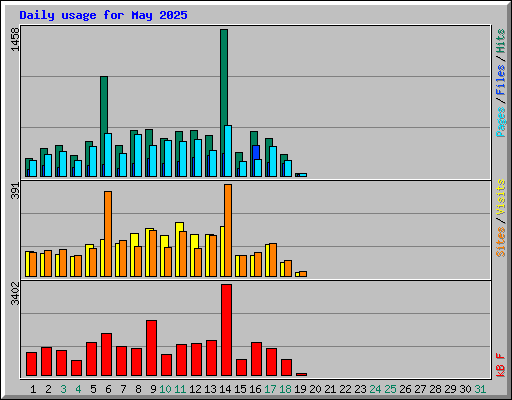
Task: Click the green day 4 weekend label
Action: (78, 389)
